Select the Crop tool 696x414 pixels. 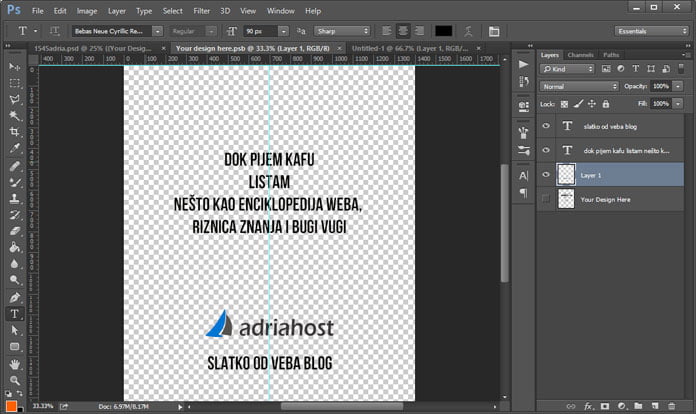click(x=14, y=132)
